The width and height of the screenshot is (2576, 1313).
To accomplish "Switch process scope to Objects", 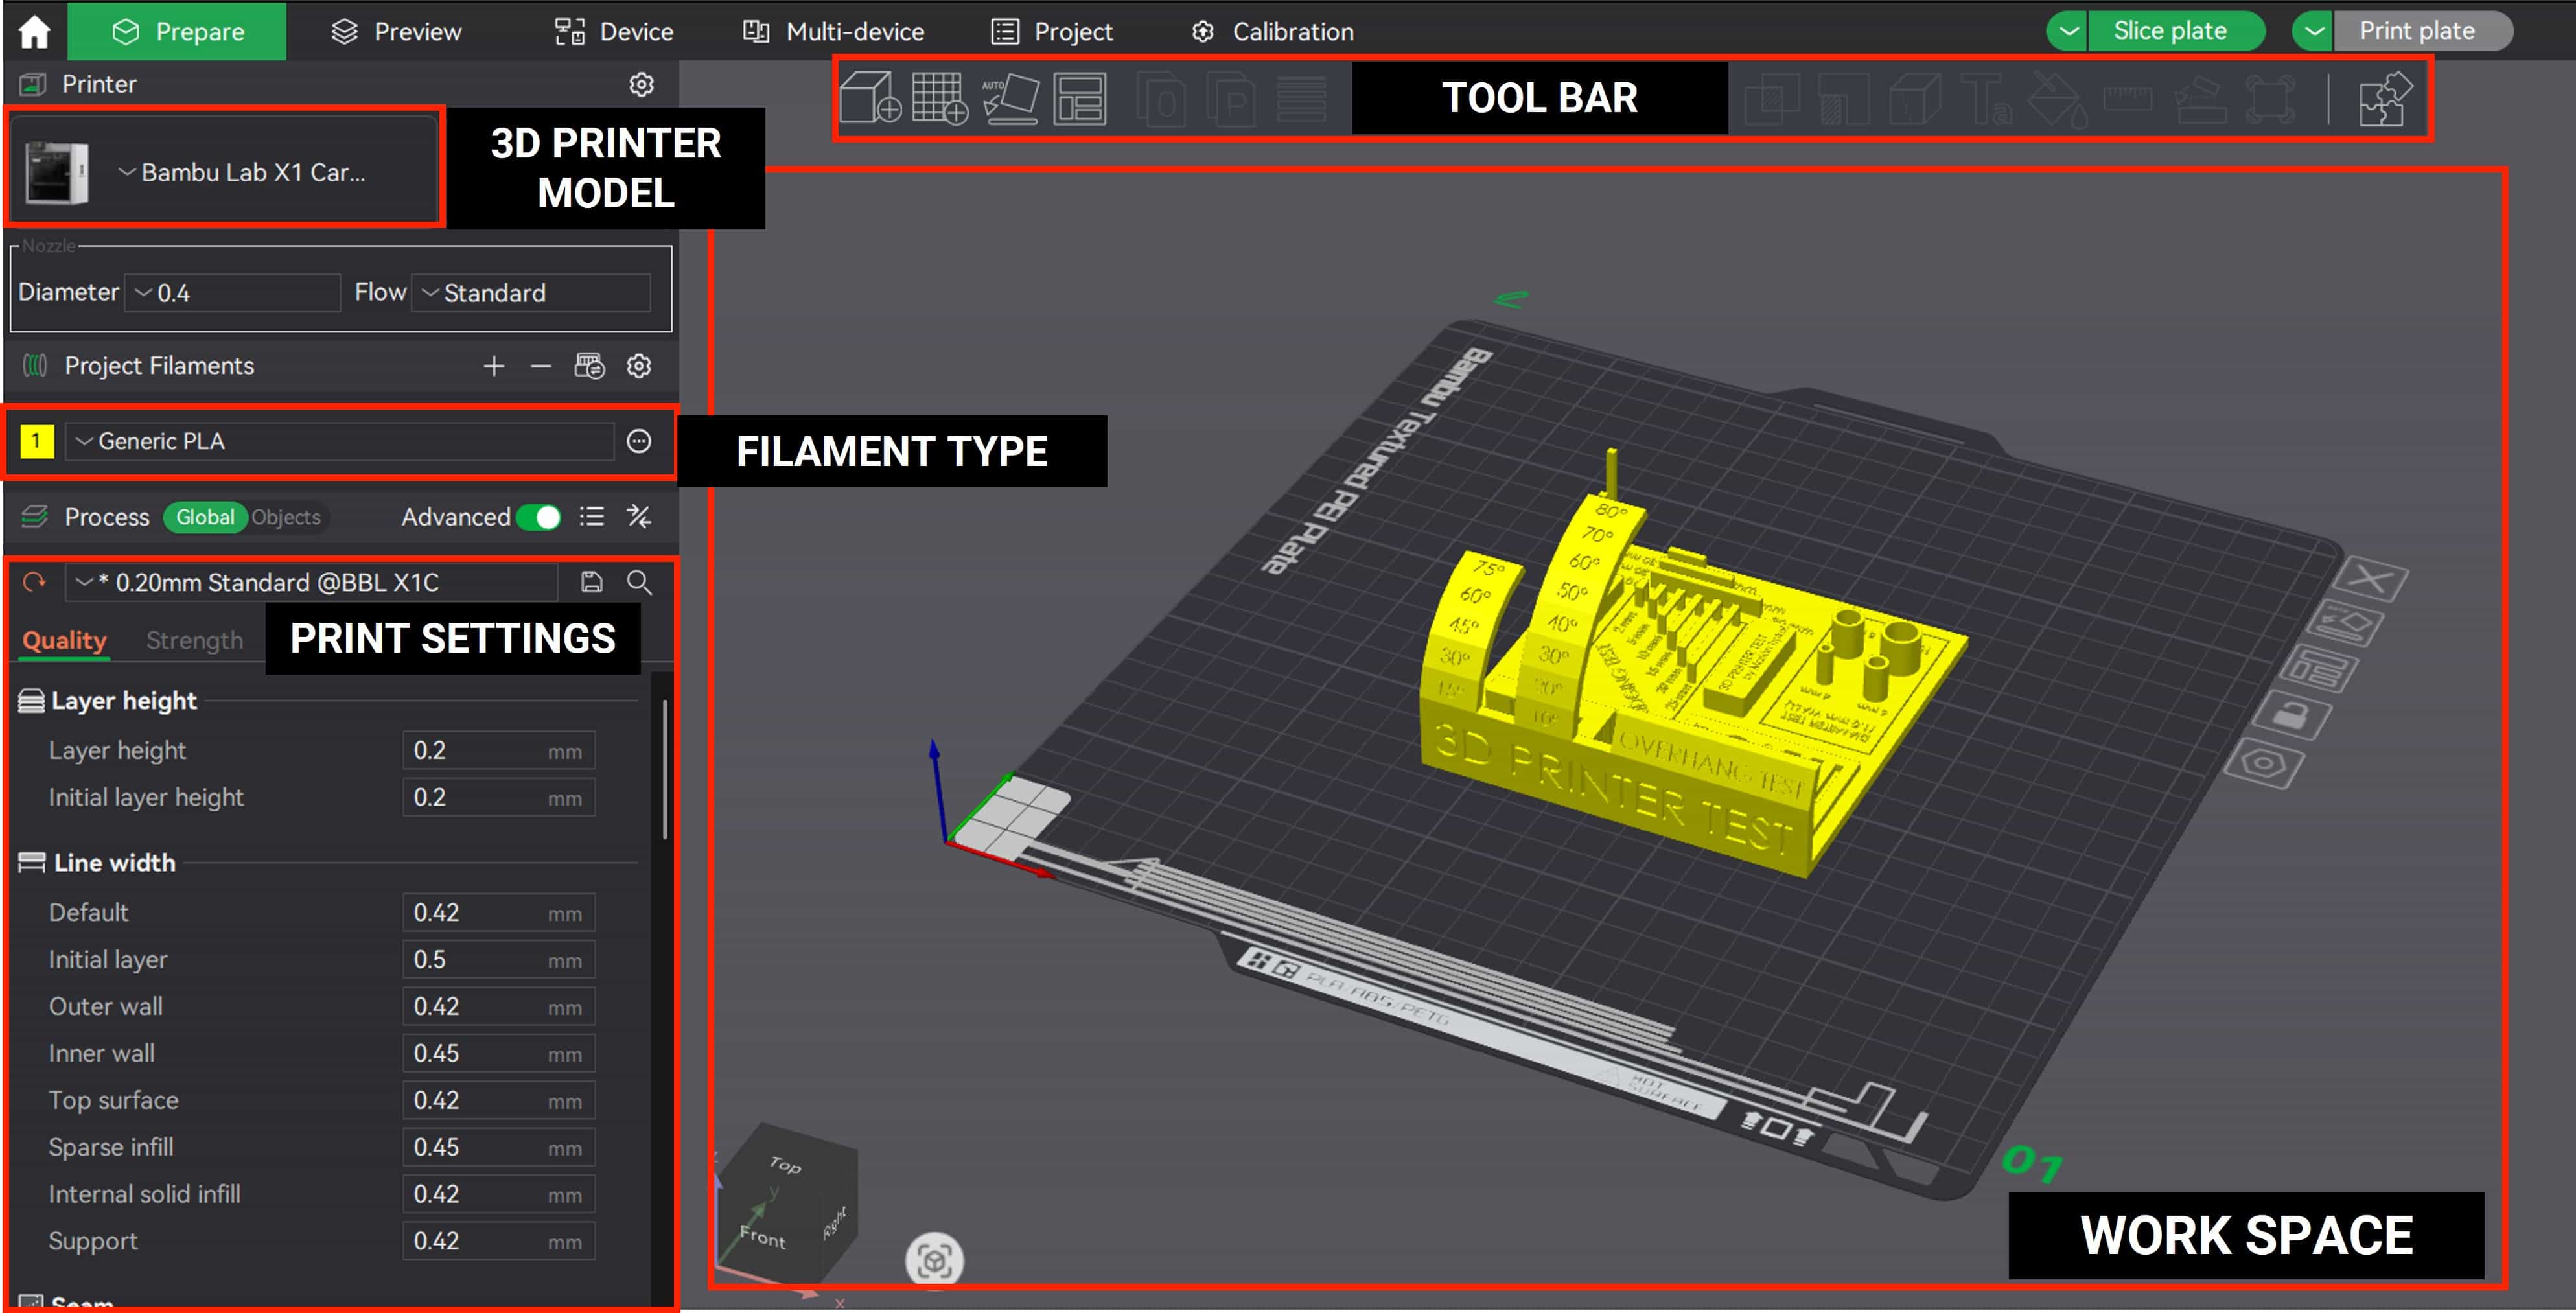I will tap(286, 517).
